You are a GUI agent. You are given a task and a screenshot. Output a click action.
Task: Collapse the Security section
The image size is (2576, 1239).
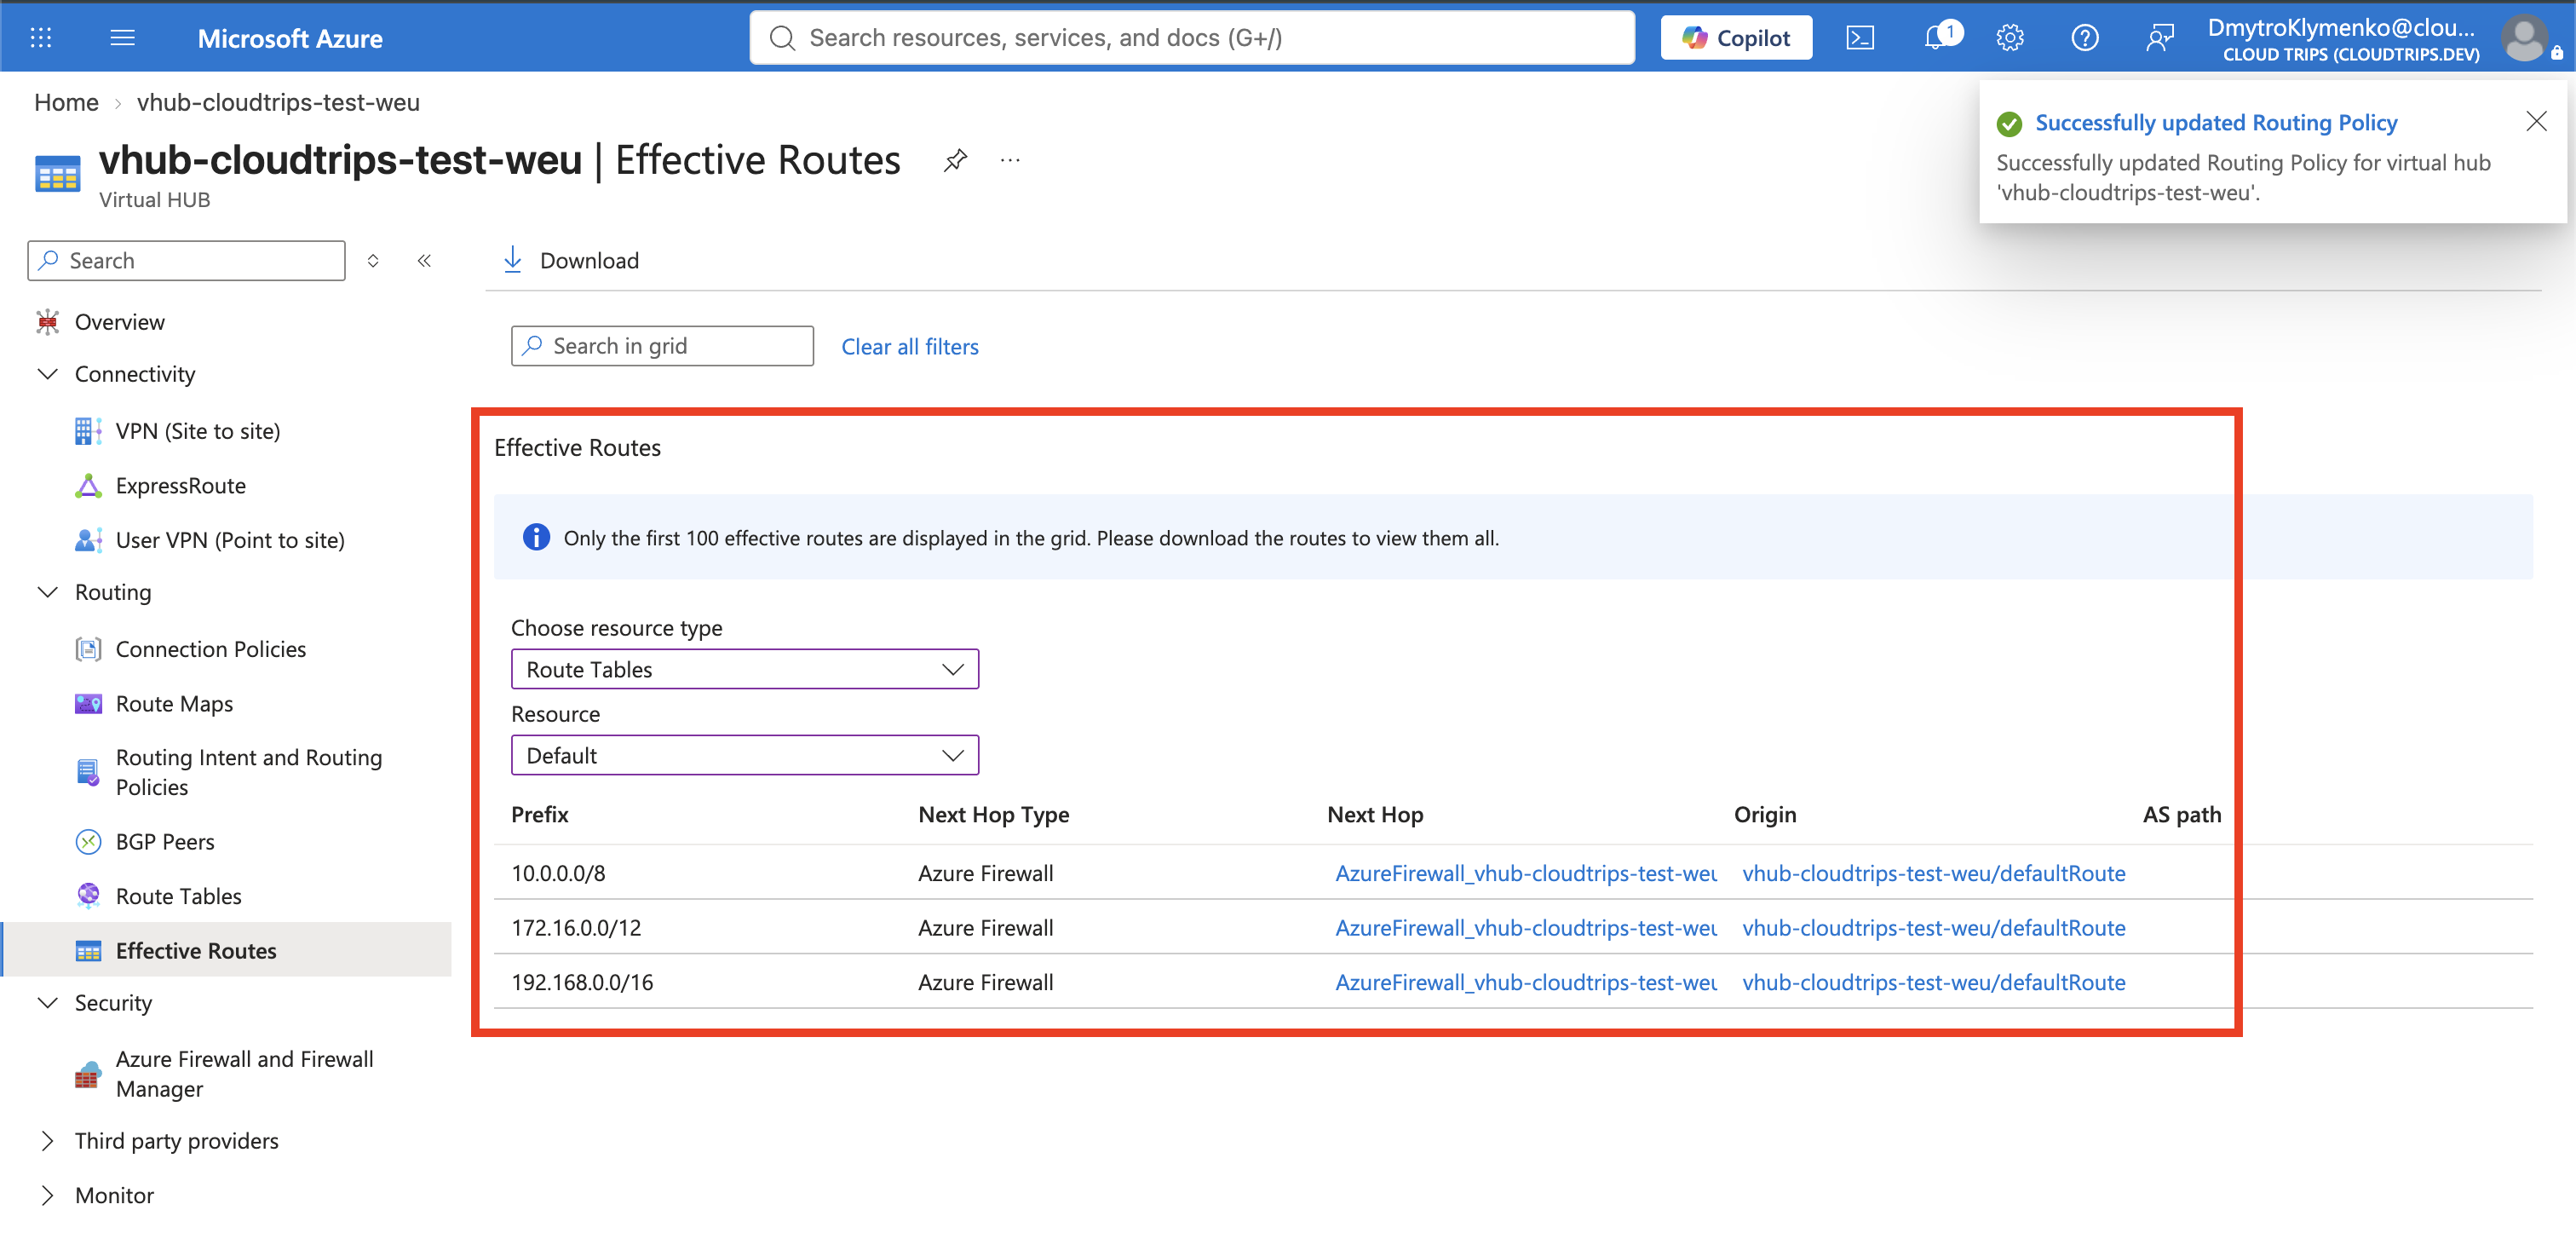(47, 1003)
